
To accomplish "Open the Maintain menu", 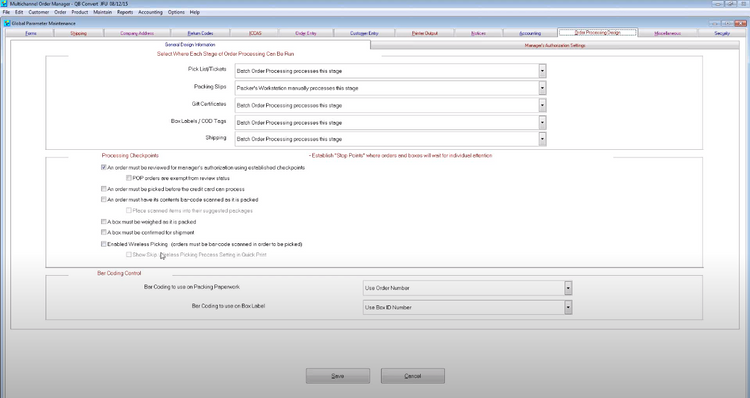I will [102, 12].
